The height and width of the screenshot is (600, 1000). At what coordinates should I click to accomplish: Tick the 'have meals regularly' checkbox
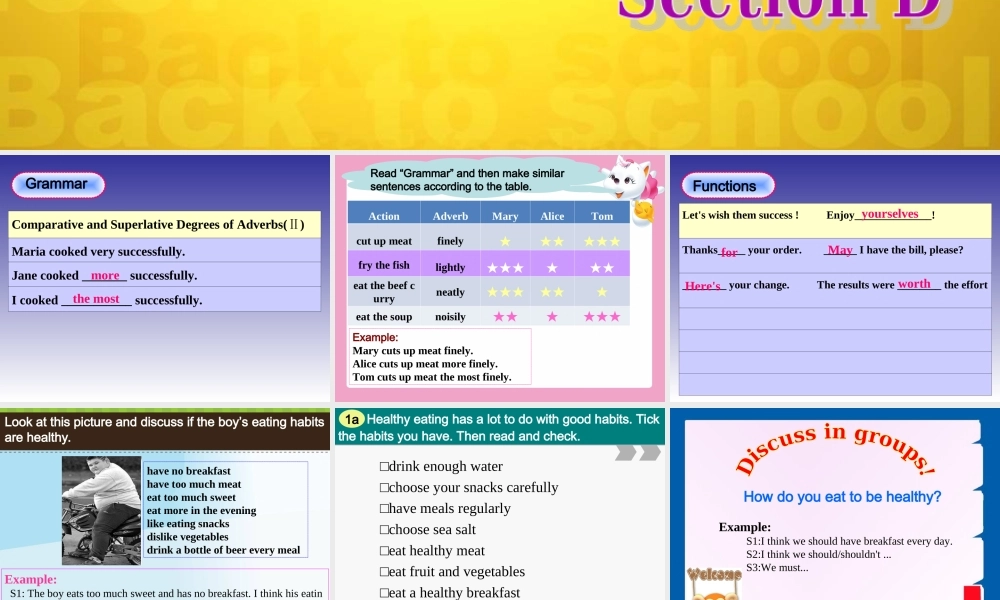click(384, 509)
